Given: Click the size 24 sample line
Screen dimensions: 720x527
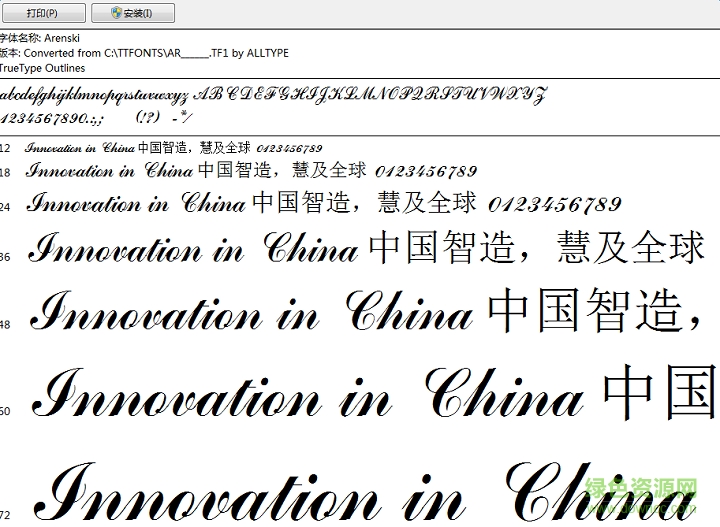Looking at the screenshot, I should coord(324,202).
